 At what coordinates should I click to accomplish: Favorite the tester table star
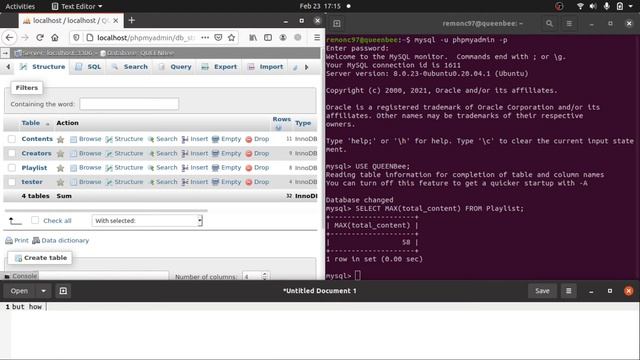[60, 182]
